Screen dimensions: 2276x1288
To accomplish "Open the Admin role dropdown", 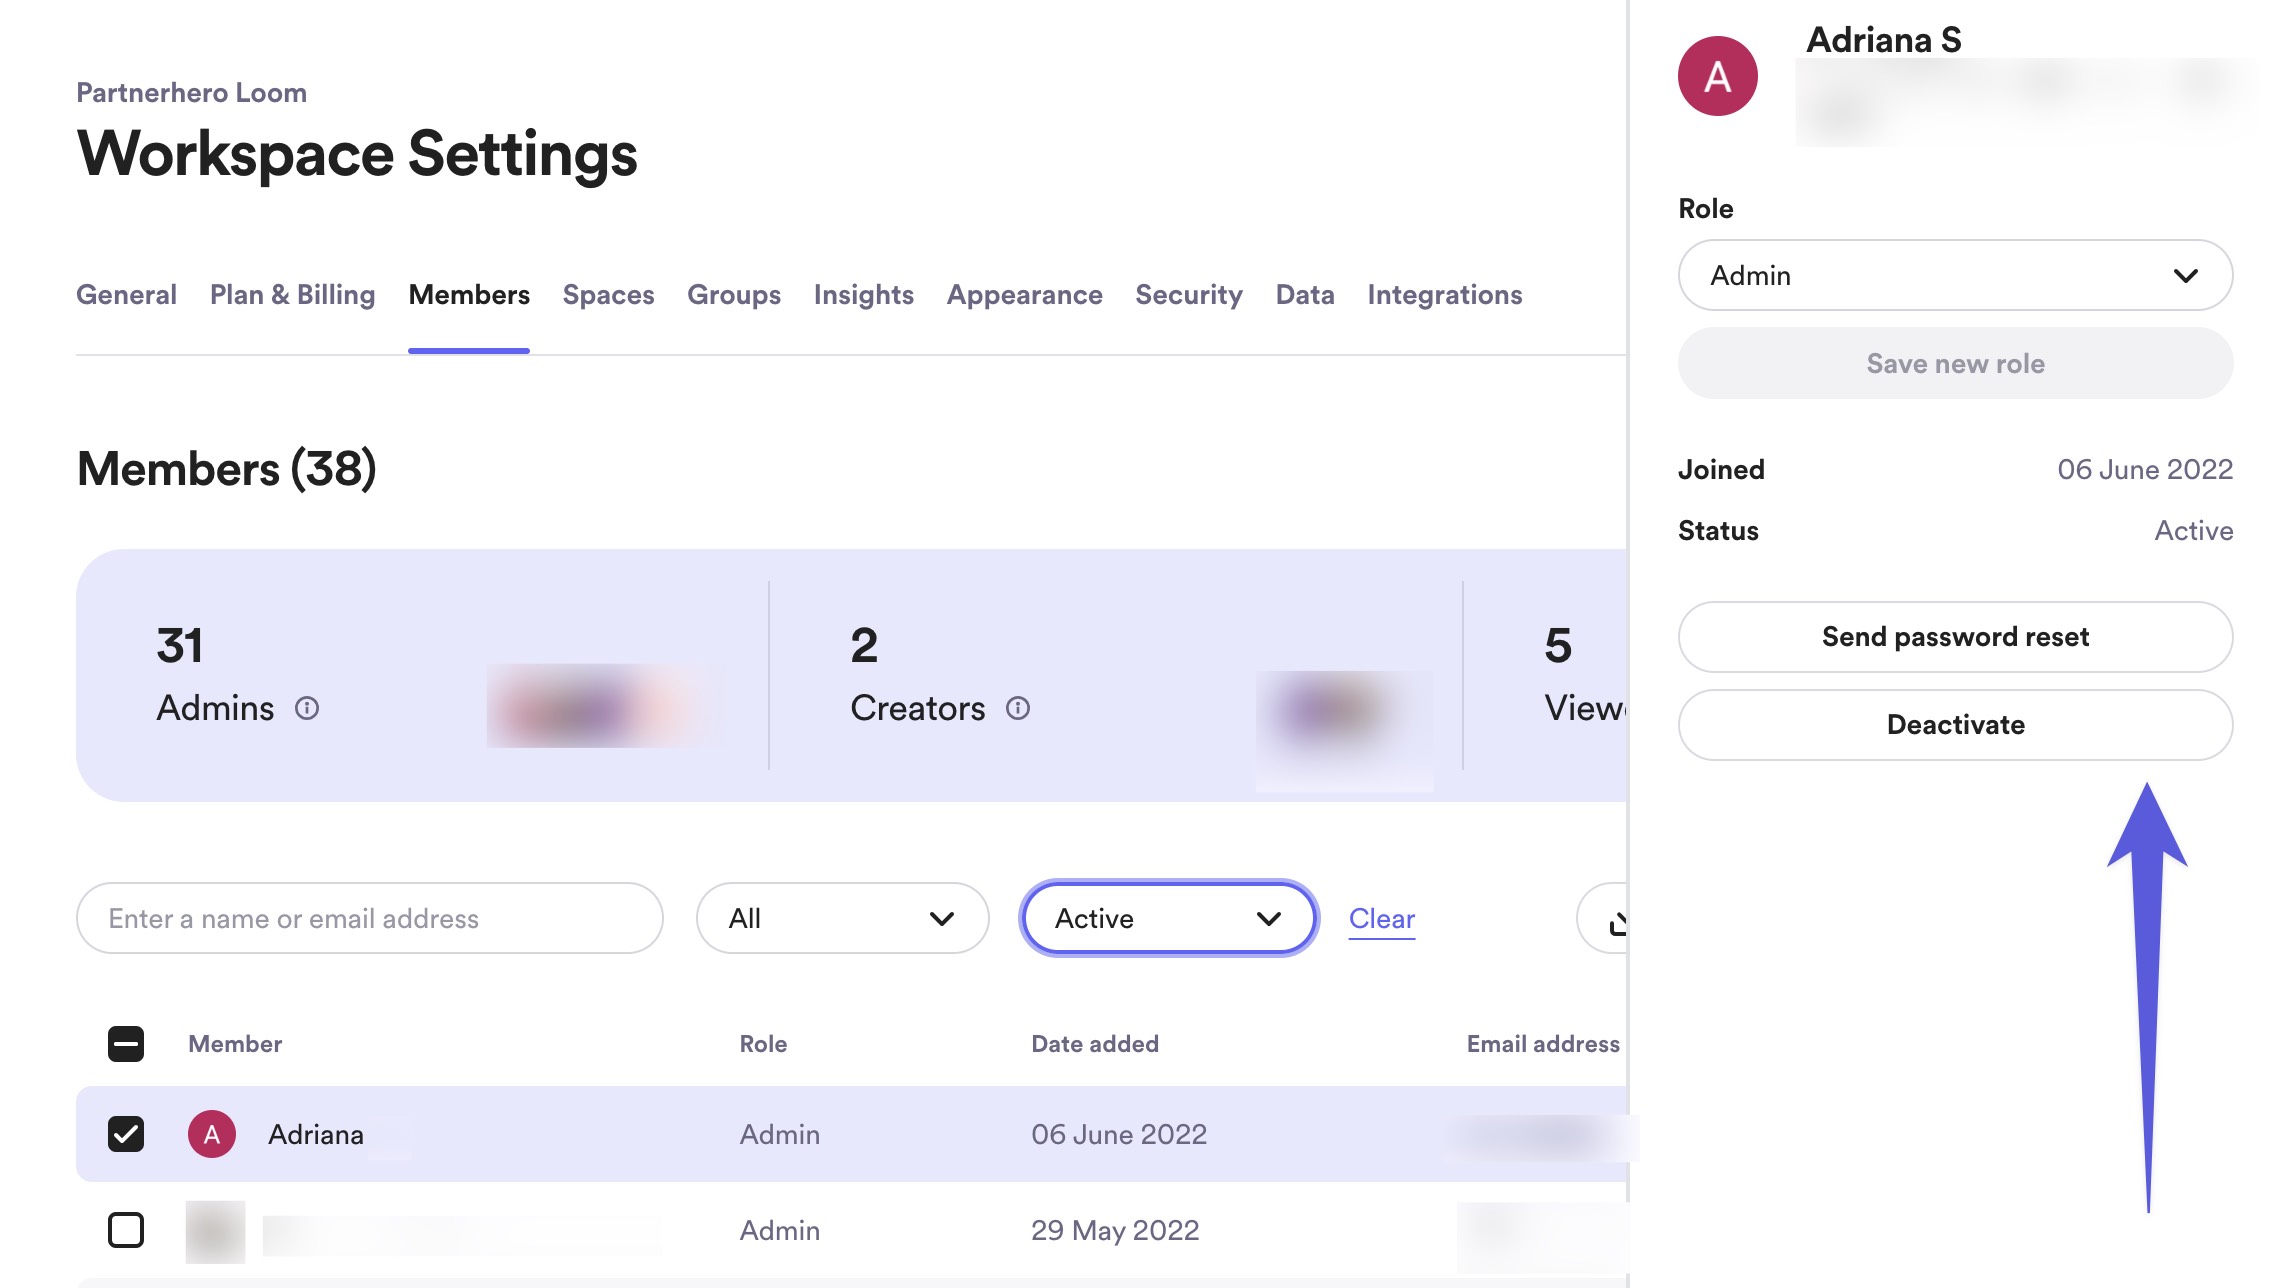I will point(1955,275).
